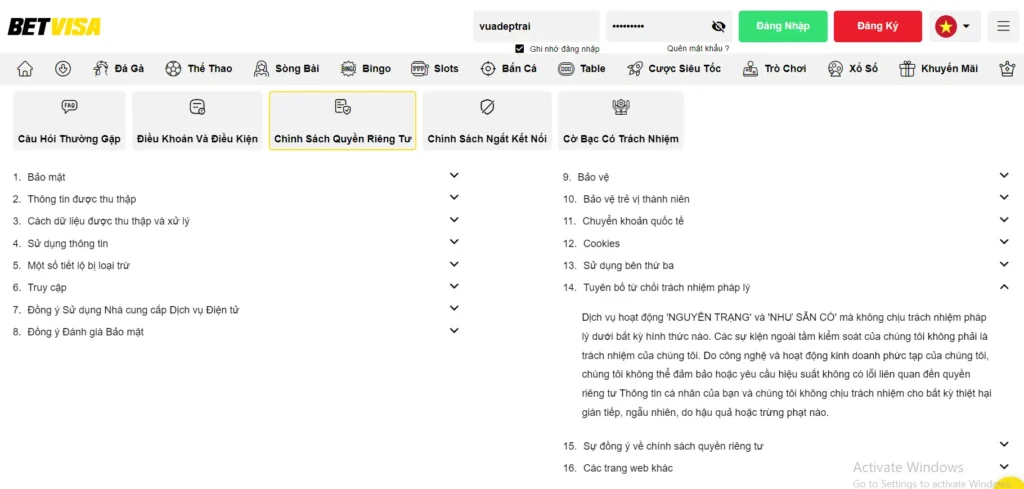
Task: Open Câu Hỏi Thường Gặp tab
Action: coord(69,120)
